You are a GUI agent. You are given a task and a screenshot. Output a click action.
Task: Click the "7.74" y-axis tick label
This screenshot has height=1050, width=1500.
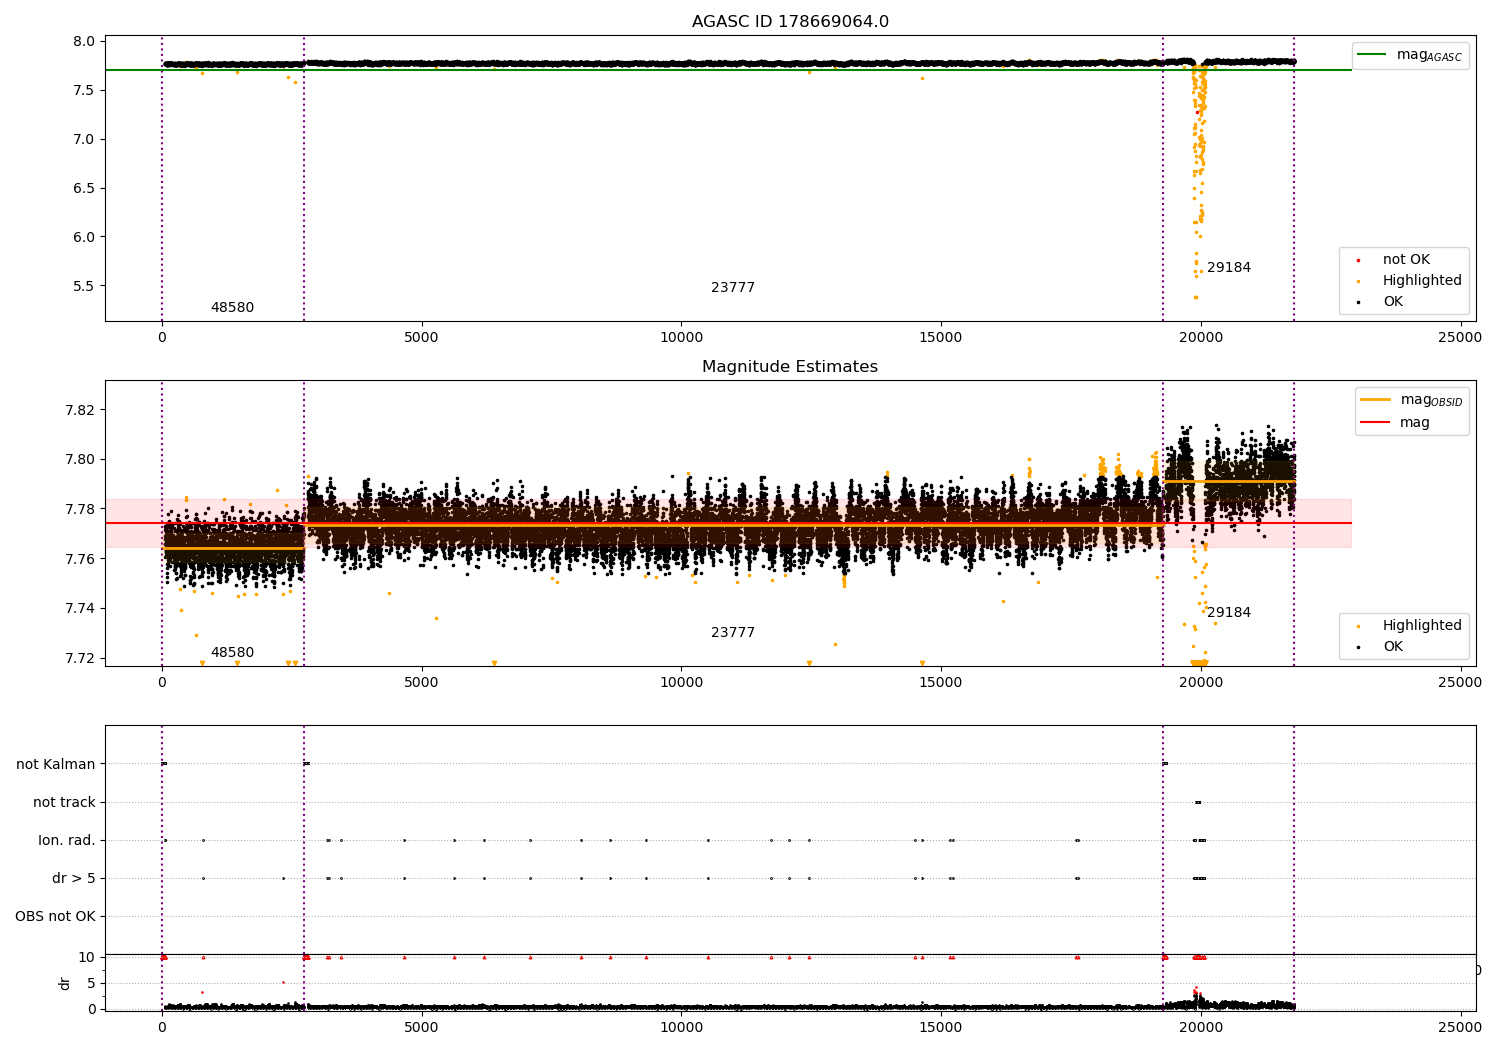click(x=80, y=609)
